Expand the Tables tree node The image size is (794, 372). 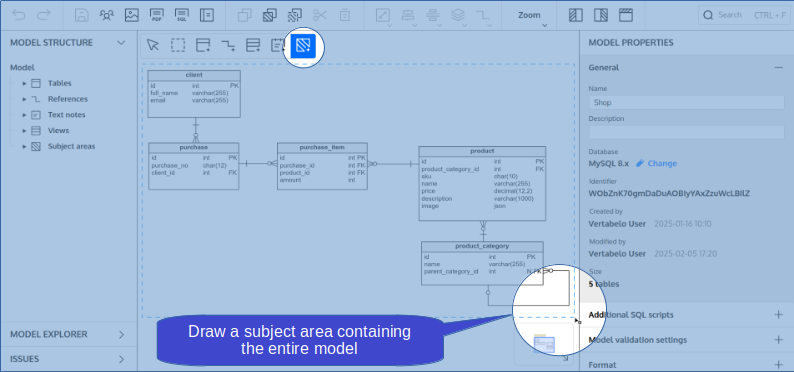tap(24, 84)
